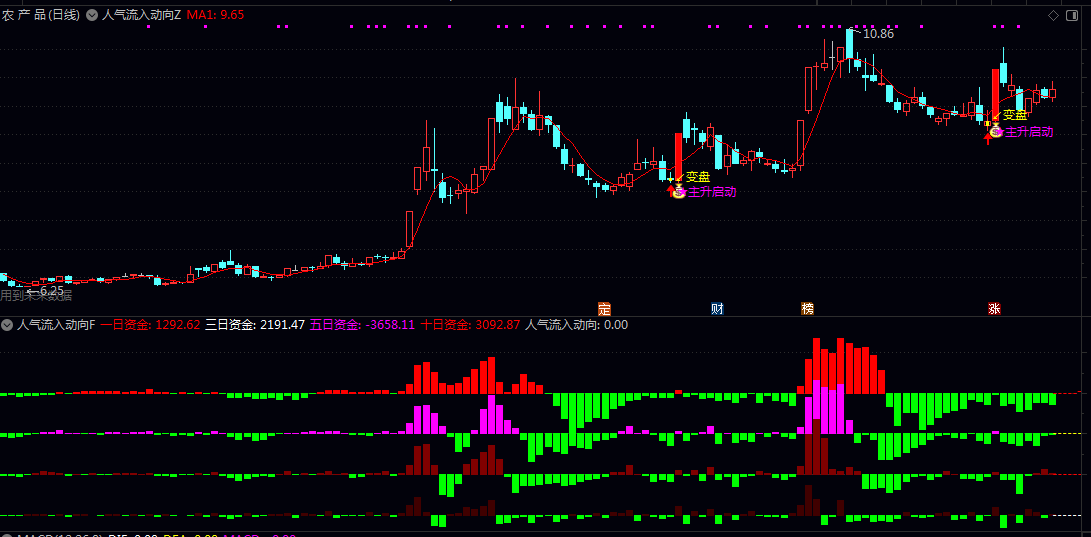Click the 农产品(日线) chart title
1091x537 pixels.
[x=41, y=15]
